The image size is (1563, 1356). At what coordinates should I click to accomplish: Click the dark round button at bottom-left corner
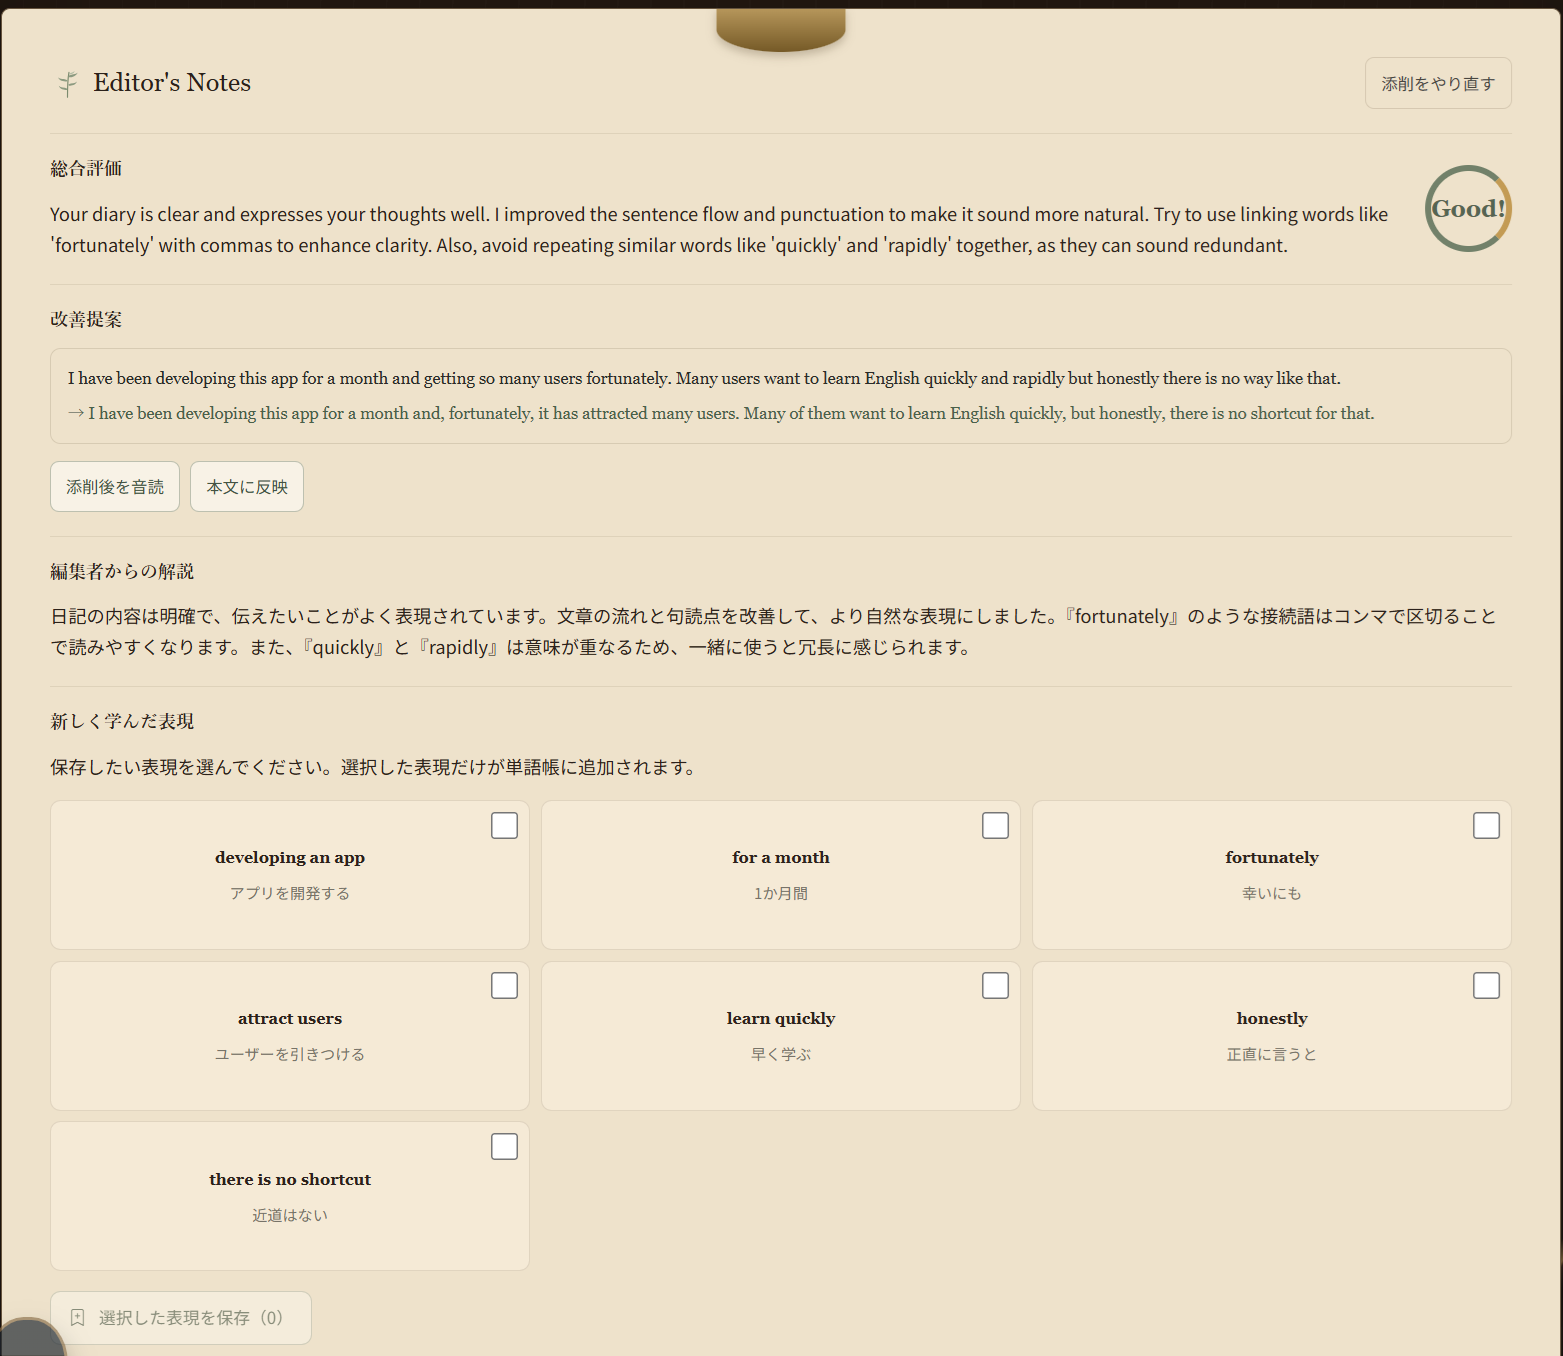click(30, 1339)
